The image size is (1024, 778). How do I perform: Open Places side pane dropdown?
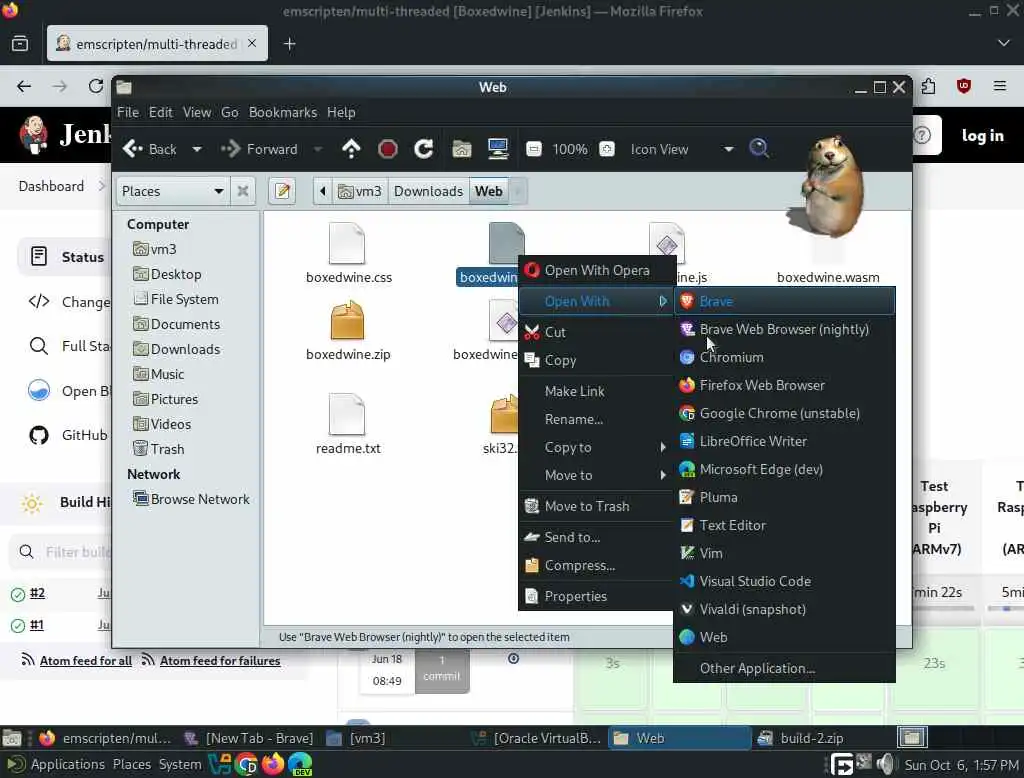pos(172,191)
